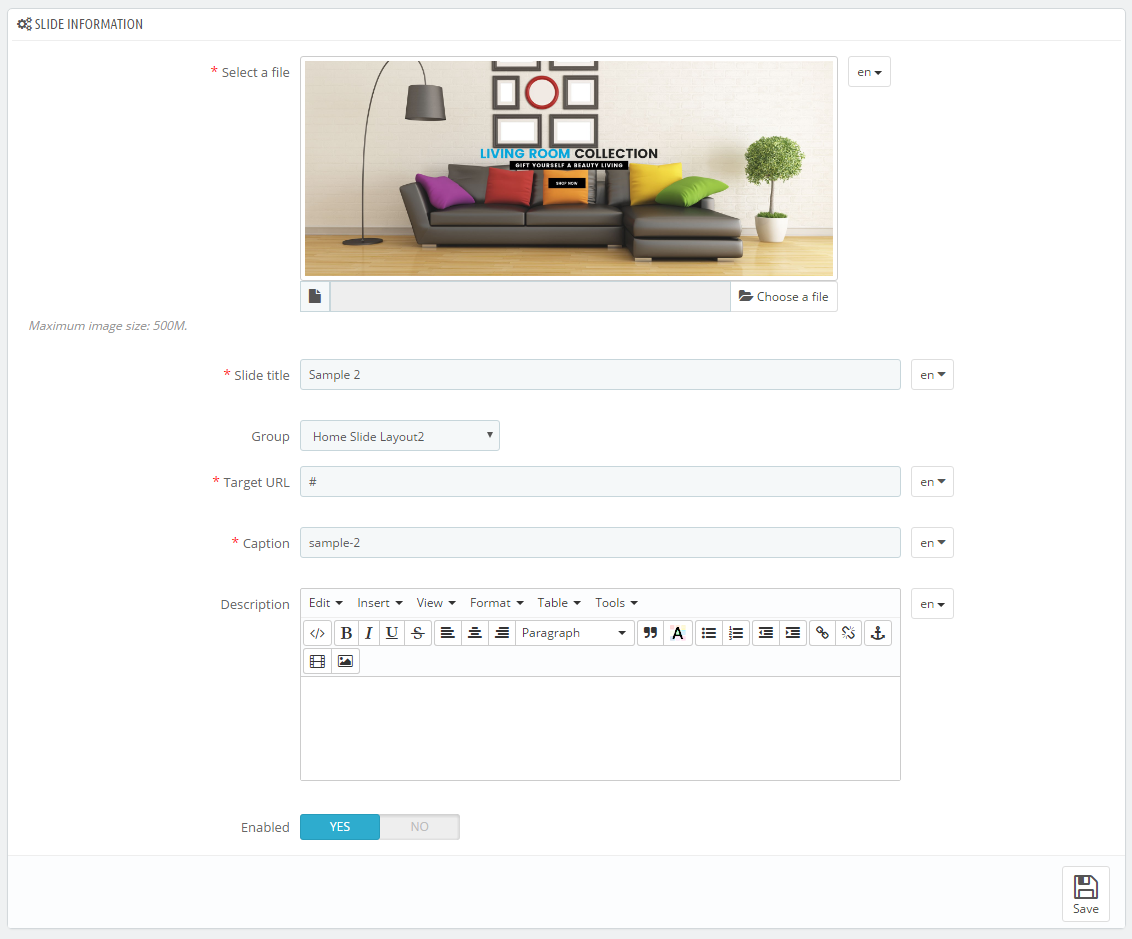
Task: Remove link from selected text
Action: [x=848, y=633]
